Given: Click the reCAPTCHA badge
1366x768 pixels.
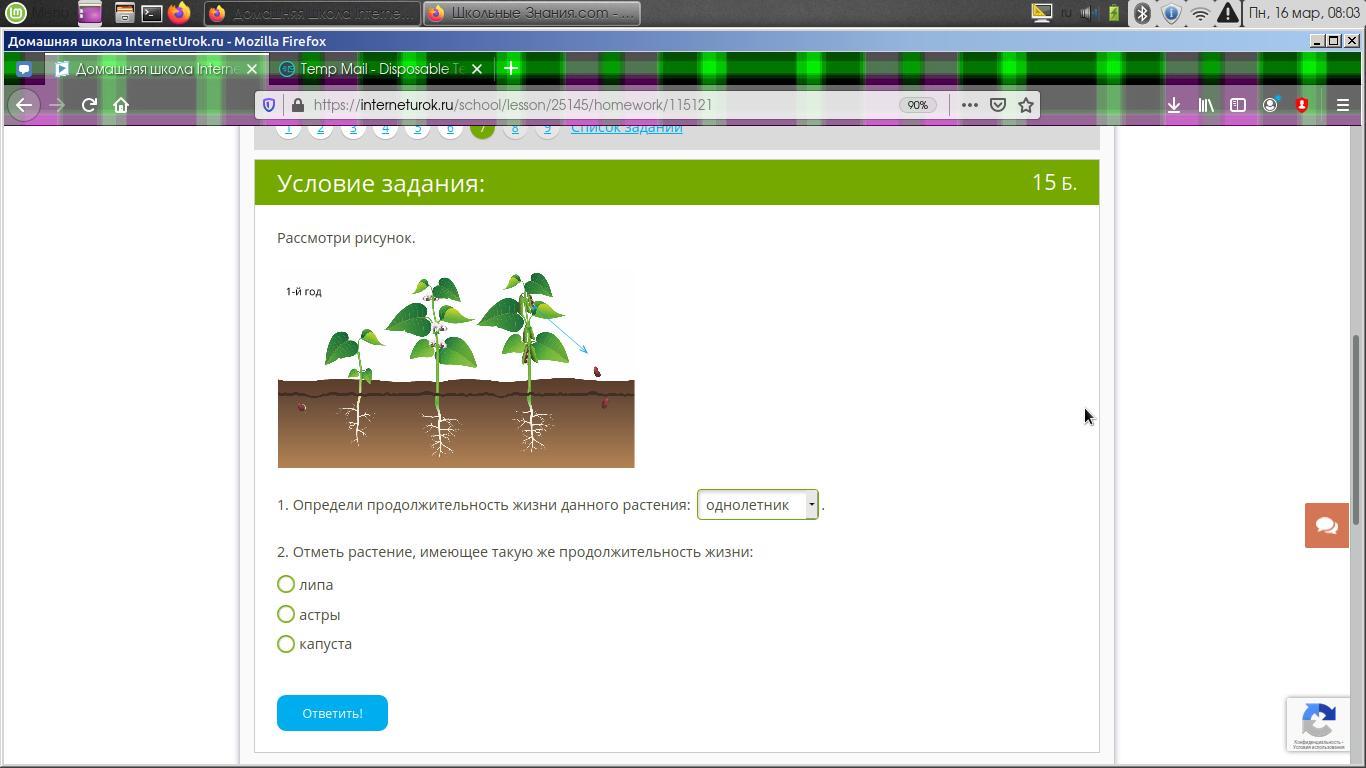Looking at the screenshot, I should tap(1319, 724).
